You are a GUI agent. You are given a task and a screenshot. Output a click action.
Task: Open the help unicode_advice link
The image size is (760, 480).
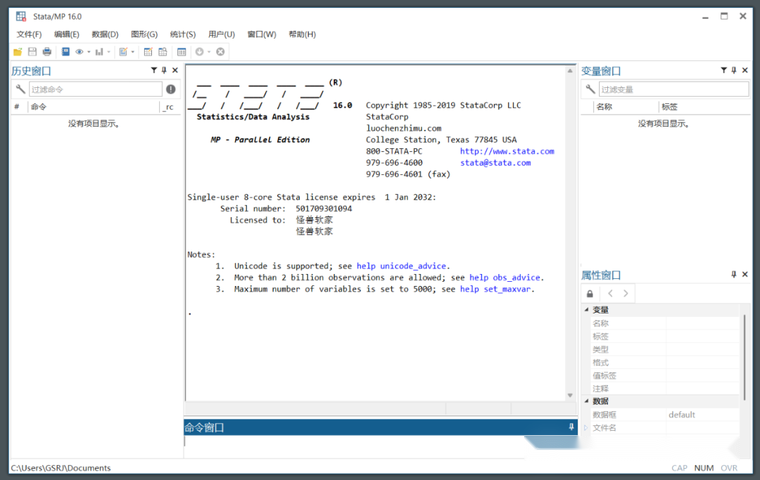click(x=401, y=266)
